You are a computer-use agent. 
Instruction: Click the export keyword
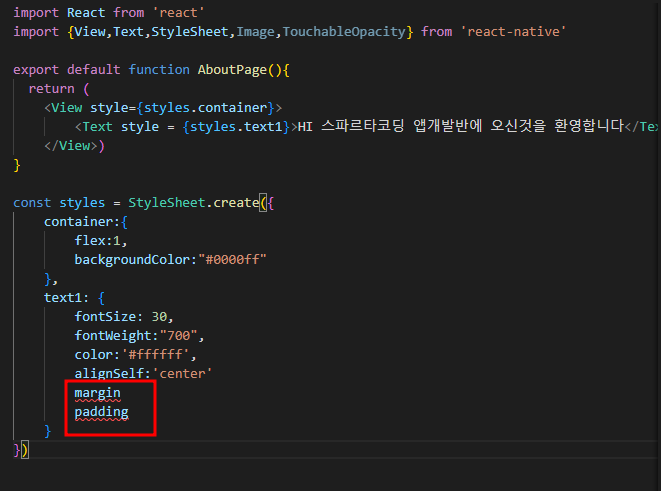point(36,70)
